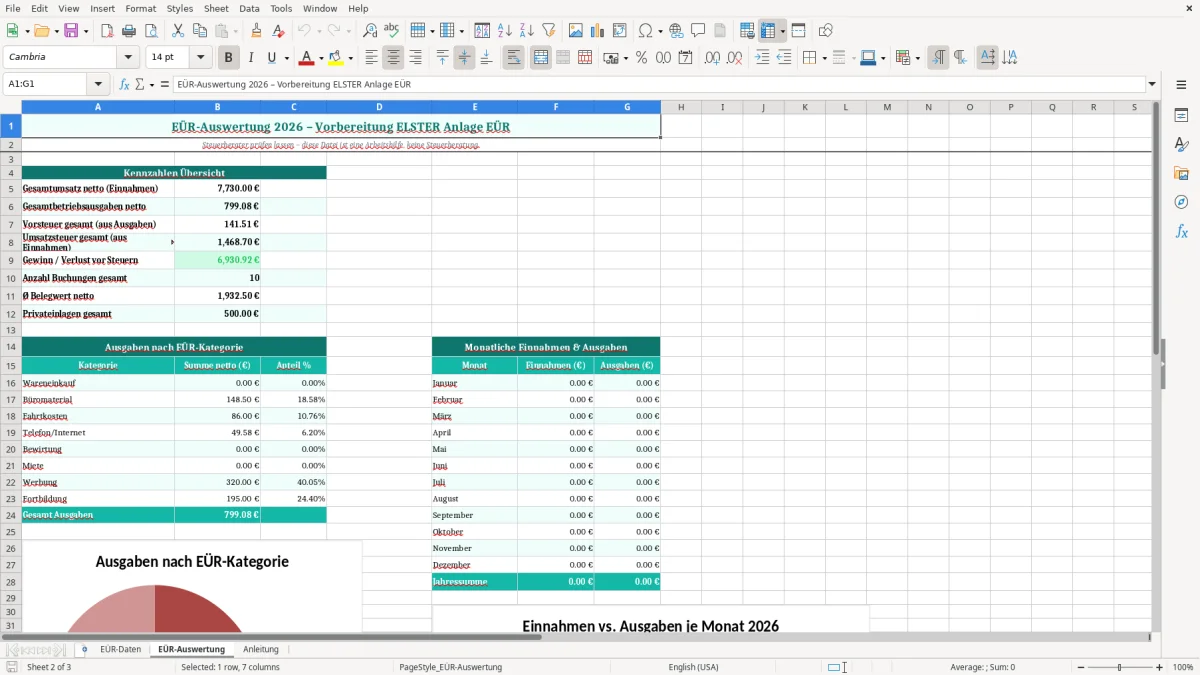Copy selection using the copy icon
Screen dimensions: 1200x675
click(200, 31)
